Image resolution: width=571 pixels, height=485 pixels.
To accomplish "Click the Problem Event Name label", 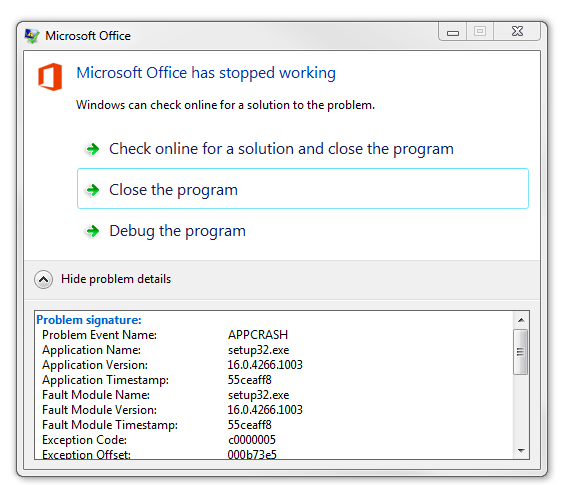I will point(99,335).
